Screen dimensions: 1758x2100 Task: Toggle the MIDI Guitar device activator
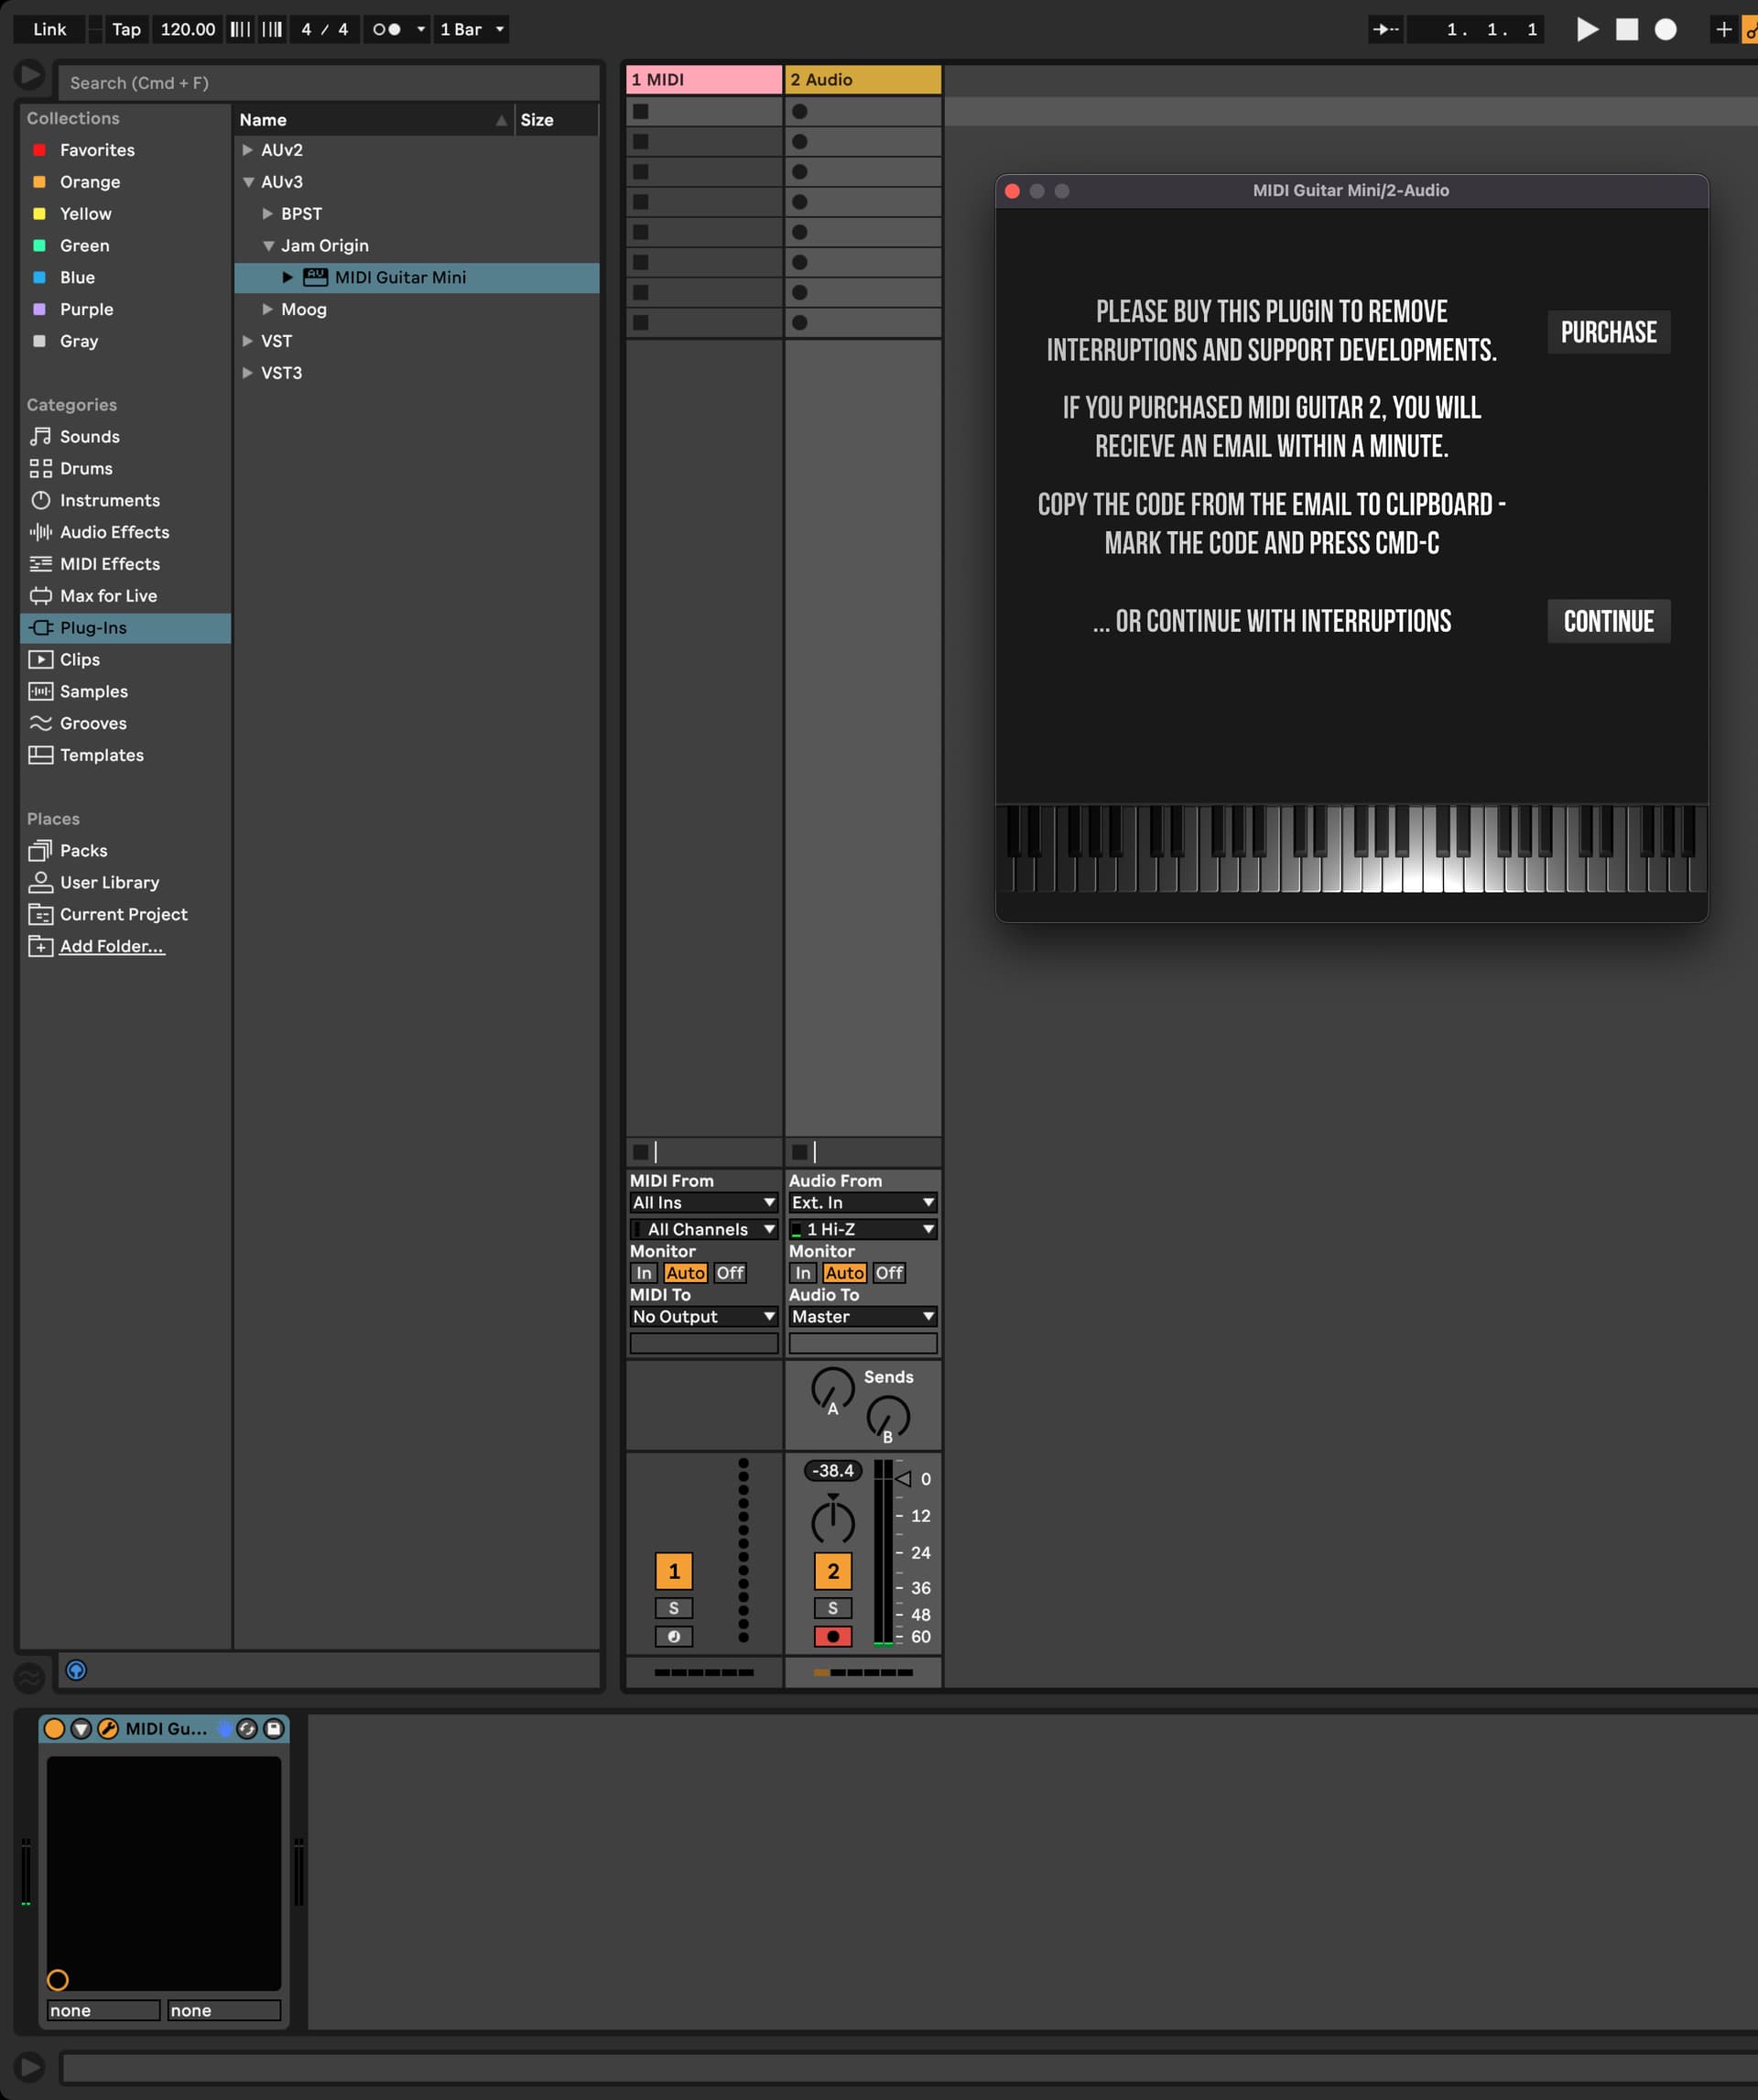[55, 1728]
